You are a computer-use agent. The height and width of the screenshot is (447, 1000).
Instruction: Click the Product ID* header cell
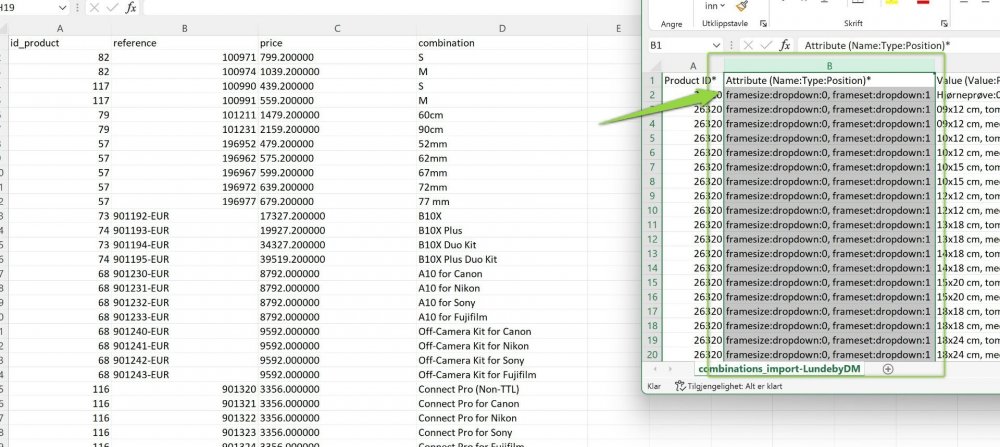click(693, 80)
